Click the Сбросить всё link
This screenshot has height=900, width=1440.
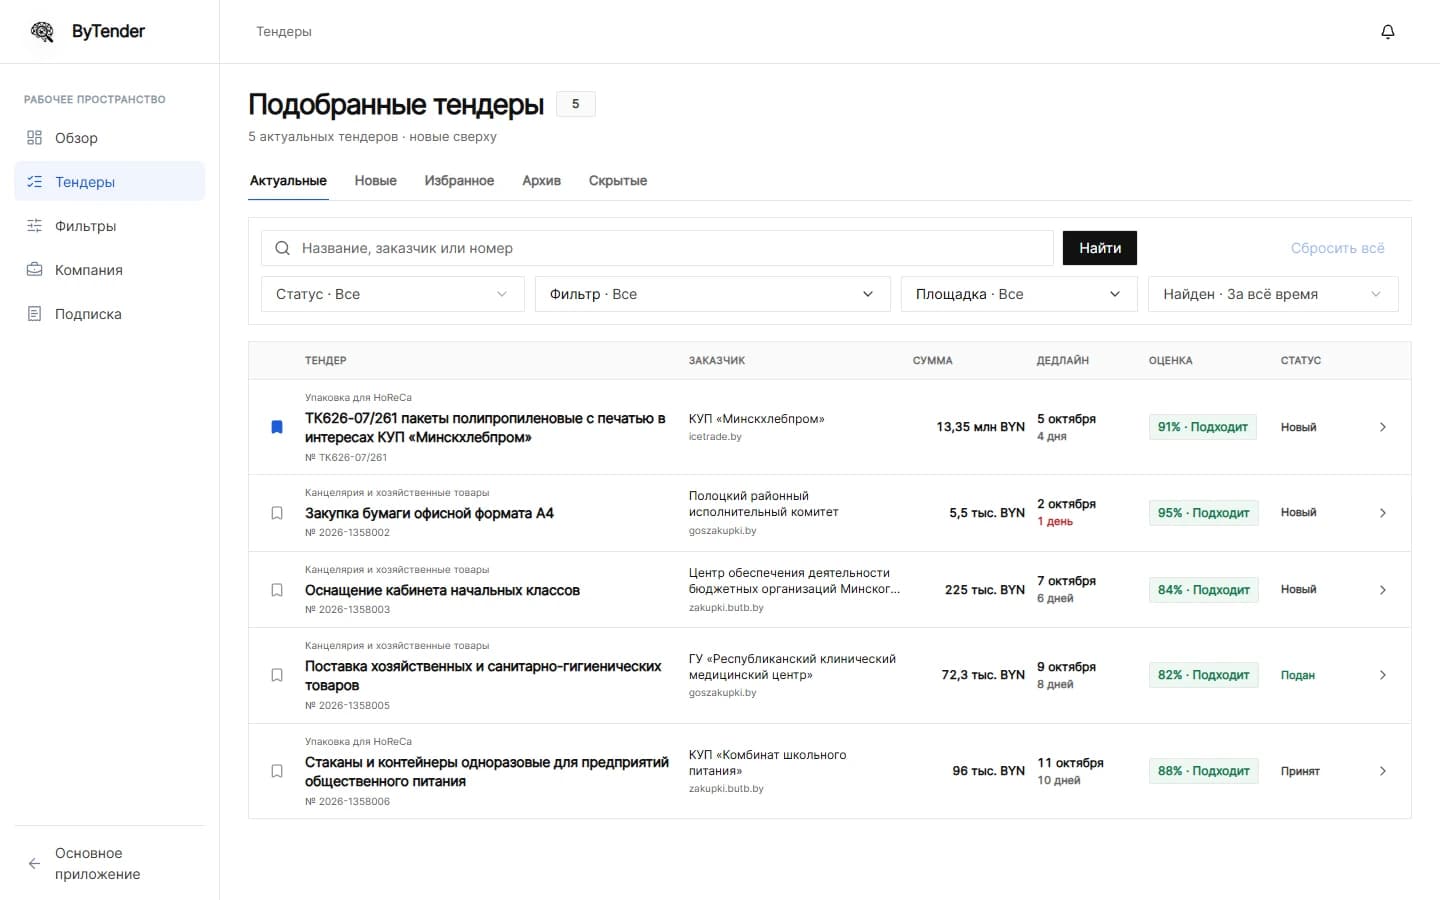tap(1338, 248)
